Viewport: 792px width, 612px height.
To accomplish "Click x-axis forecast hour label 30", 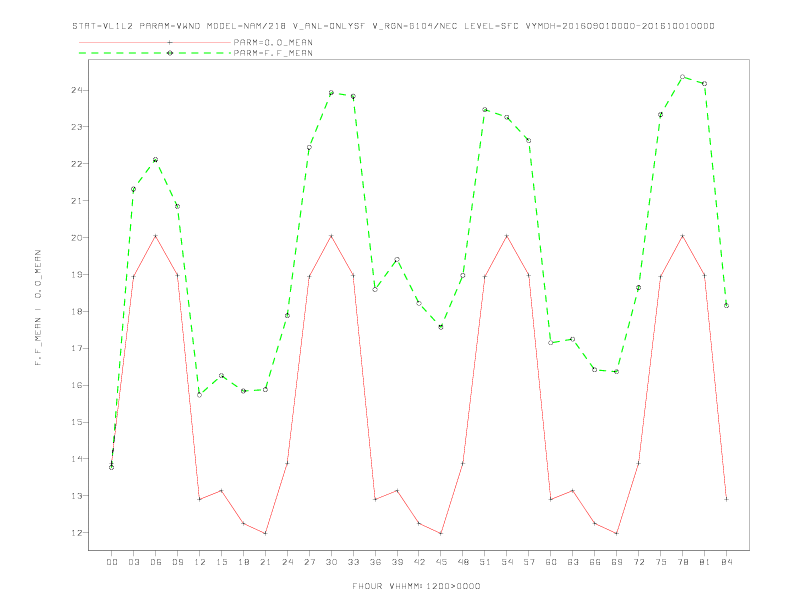I will click(331, 562).
